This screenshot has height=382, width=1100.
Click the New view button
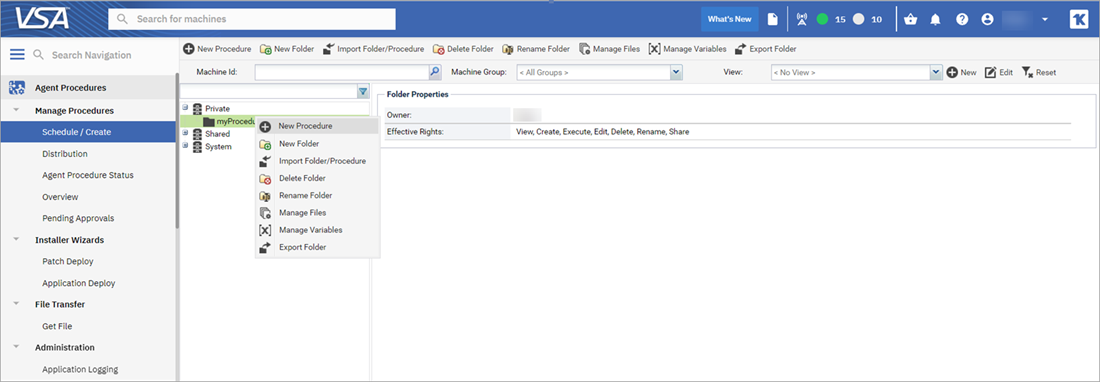(x=961, y=72)
